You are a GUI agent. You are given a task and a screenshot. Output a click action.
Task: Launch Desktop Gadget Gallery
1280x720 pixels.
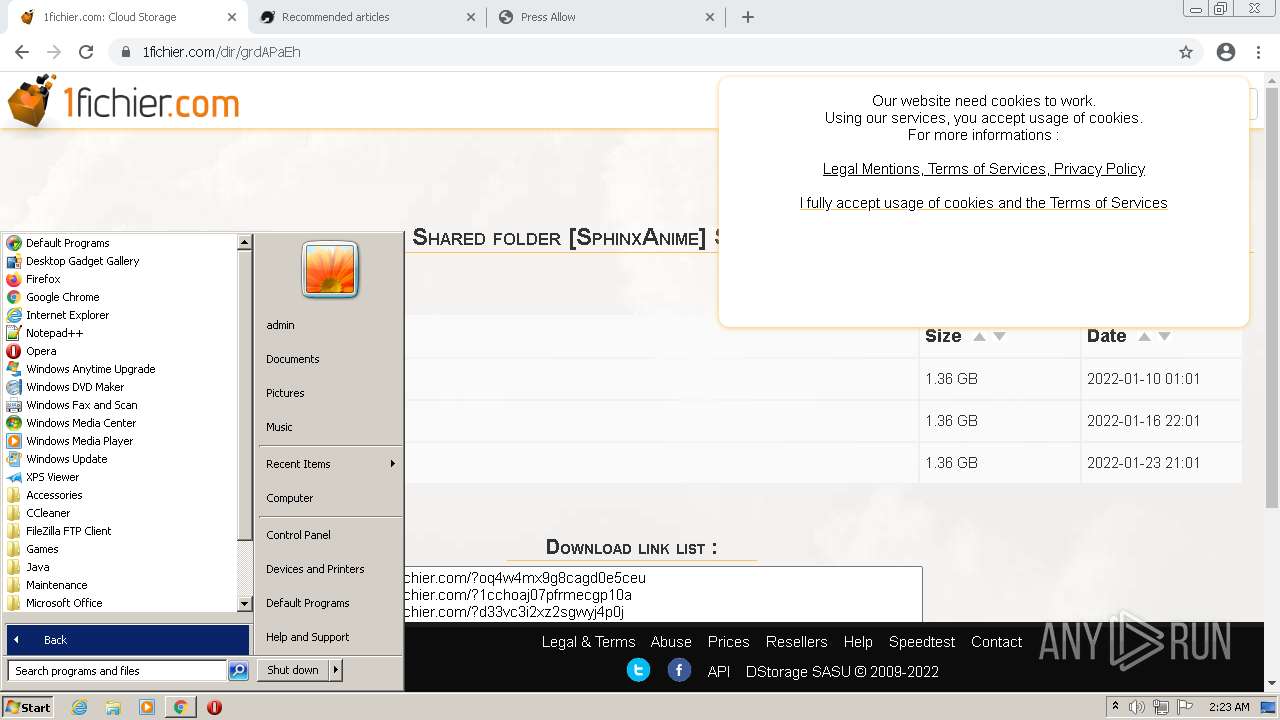[82, 261]
